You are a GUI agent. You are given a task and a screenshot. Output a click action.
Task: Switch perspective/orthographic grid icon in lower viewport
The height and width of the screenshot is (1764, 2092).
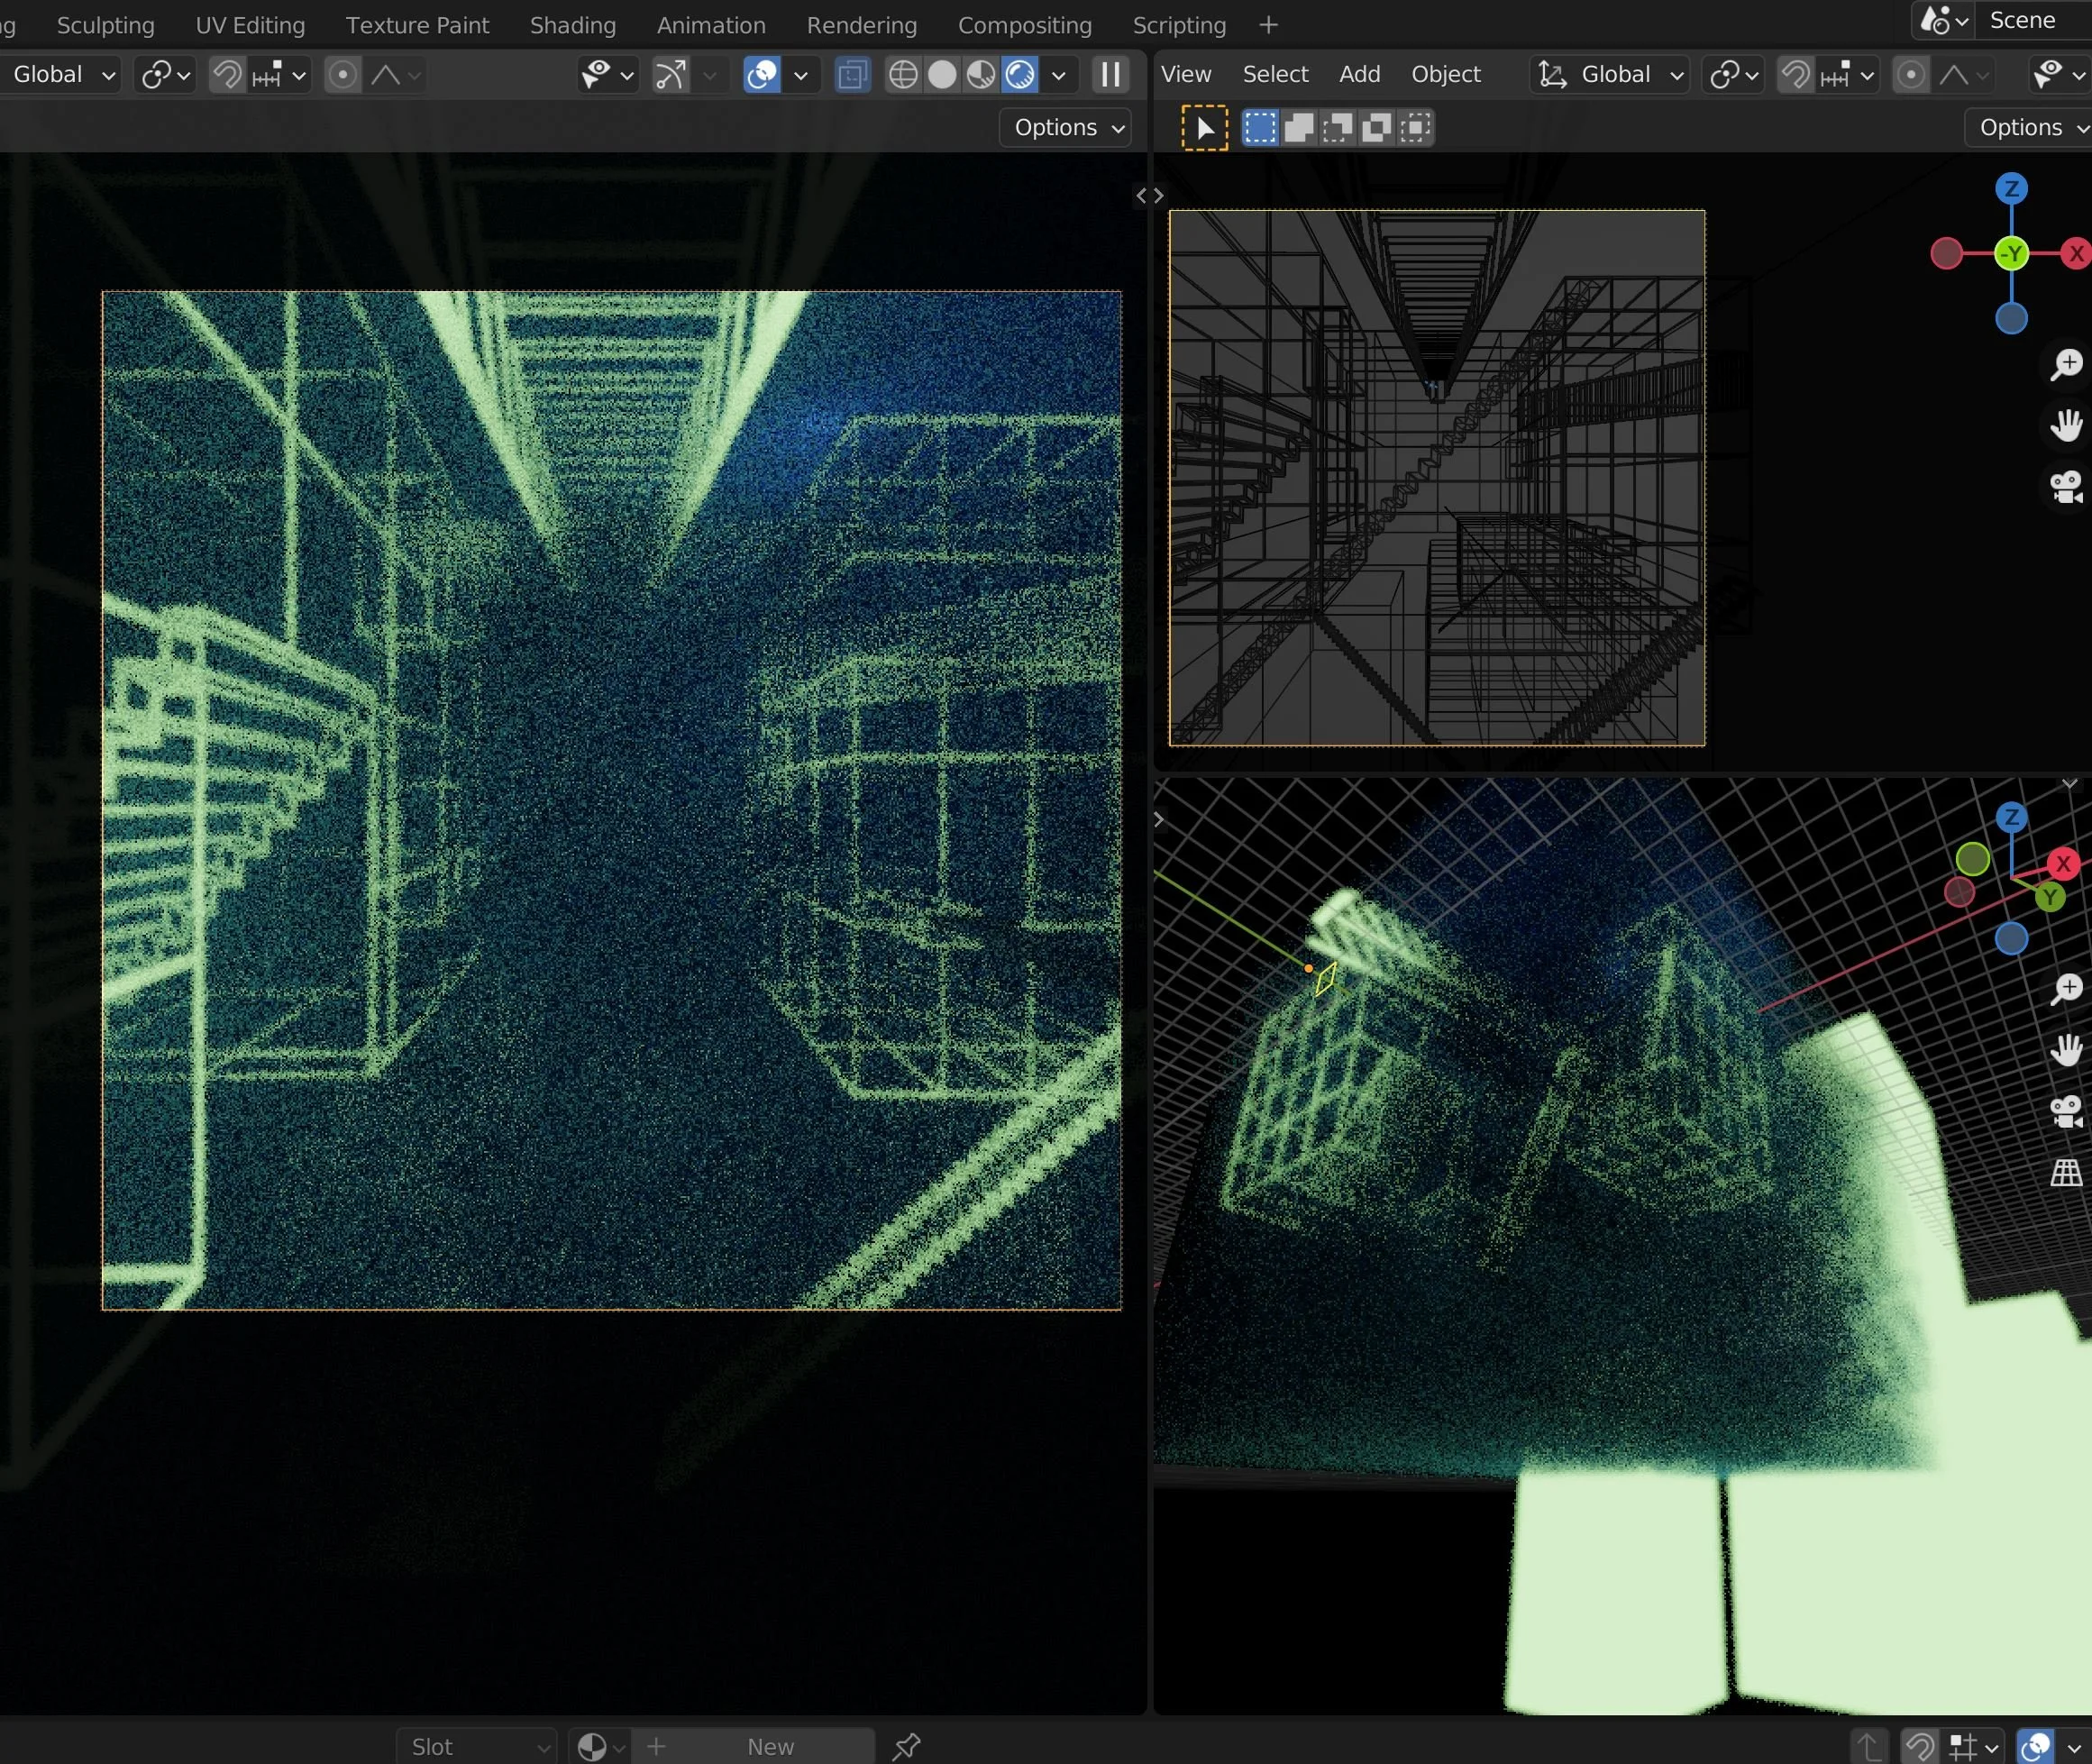2065,1172
